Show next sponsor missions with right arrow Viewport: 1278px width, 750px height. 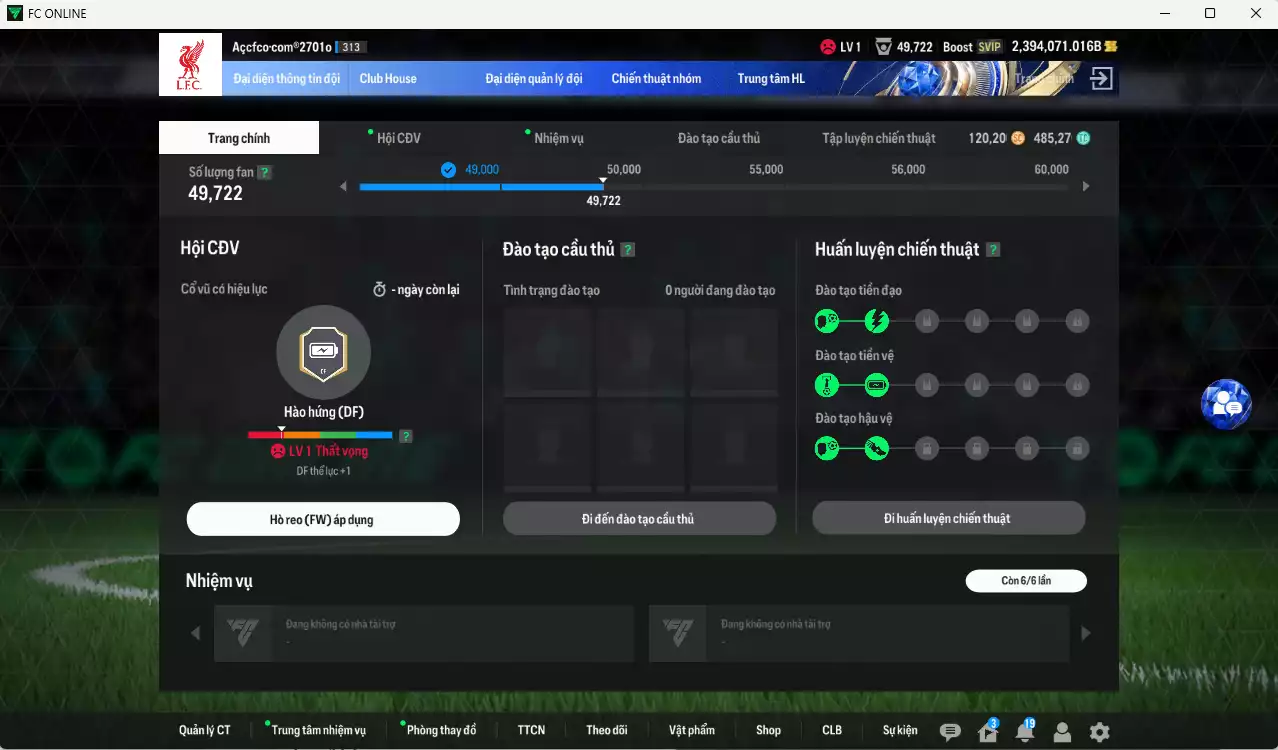[1086, 633]
